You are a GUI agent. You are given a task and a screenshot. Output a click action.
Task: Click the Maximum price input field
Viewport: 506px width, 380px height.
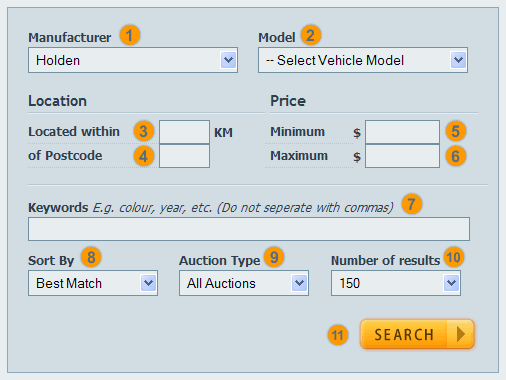pyautogui.click(x=402, y=156)
